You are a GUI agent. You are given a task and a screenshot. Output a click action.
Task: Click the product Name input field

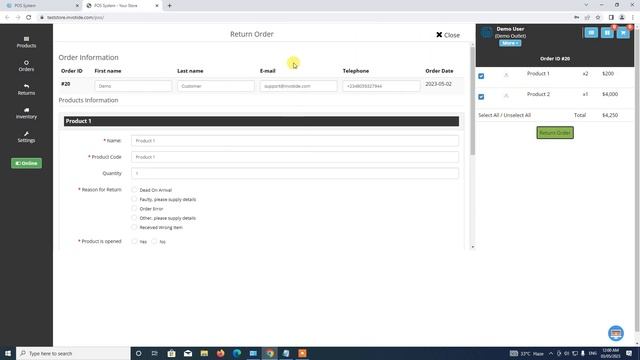295,141
